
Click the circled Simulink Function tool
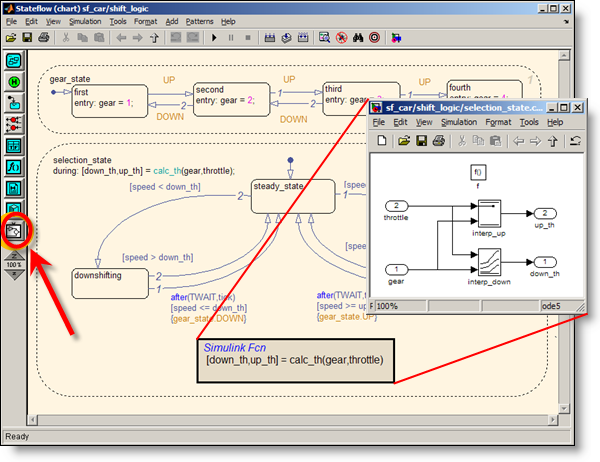(15, 230)
